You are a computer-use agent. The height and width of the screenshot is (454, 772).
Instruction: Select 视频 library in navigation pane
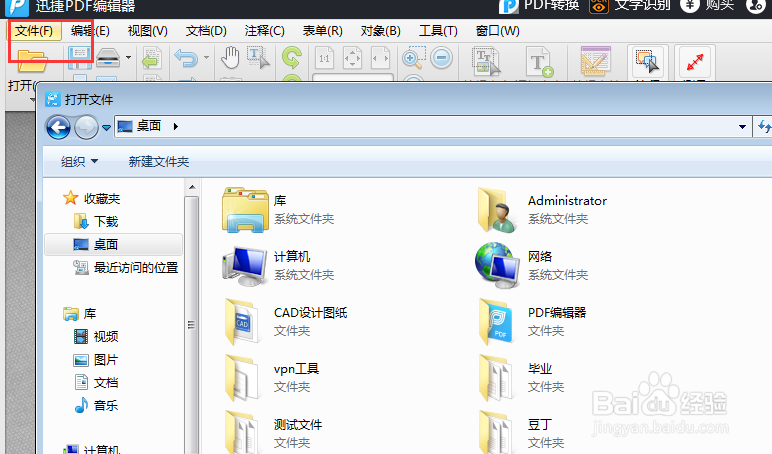96,337
